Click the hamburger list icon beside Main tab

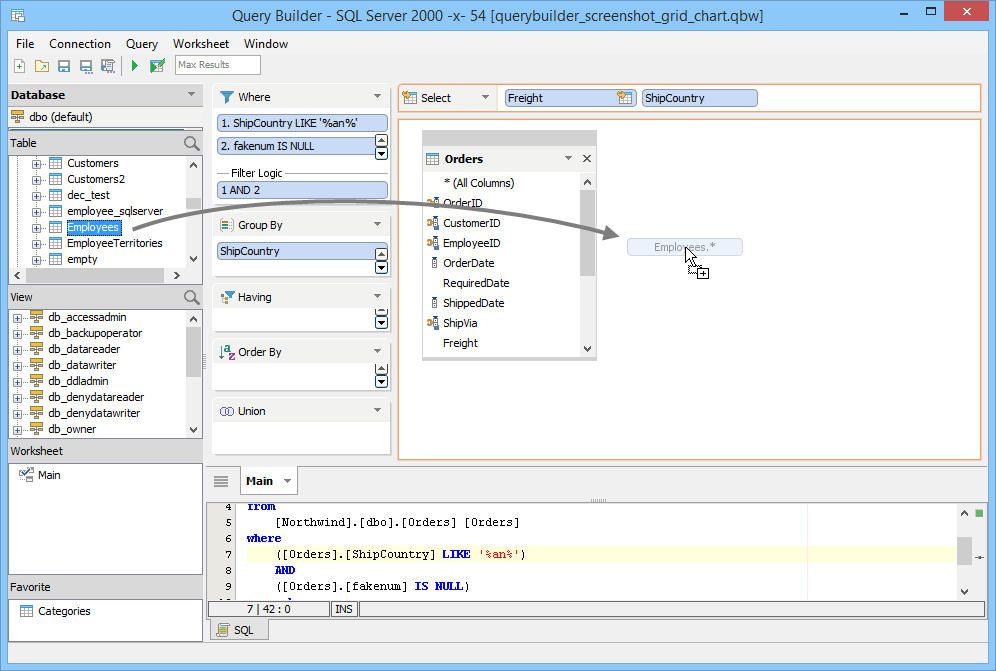point(221,482)
